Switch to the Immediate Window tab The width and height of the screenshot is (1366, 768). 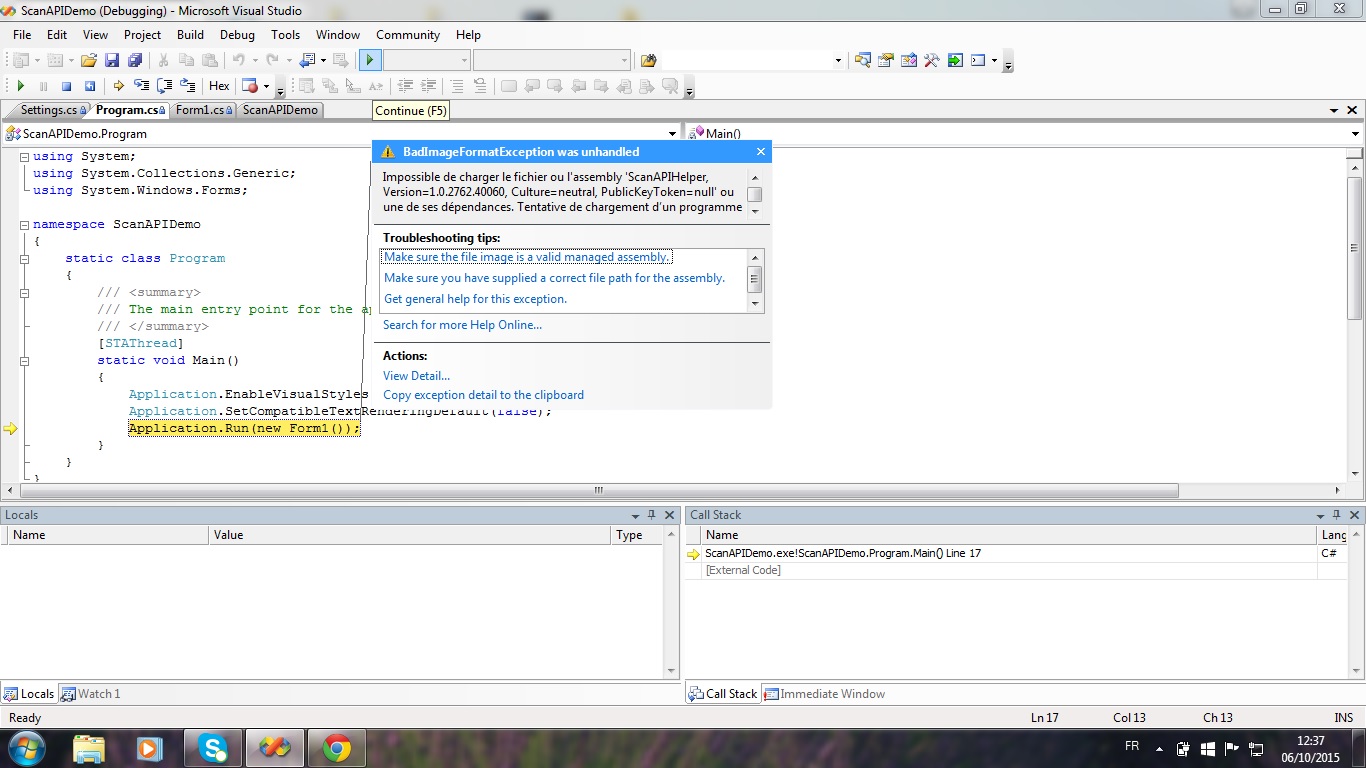825,694
